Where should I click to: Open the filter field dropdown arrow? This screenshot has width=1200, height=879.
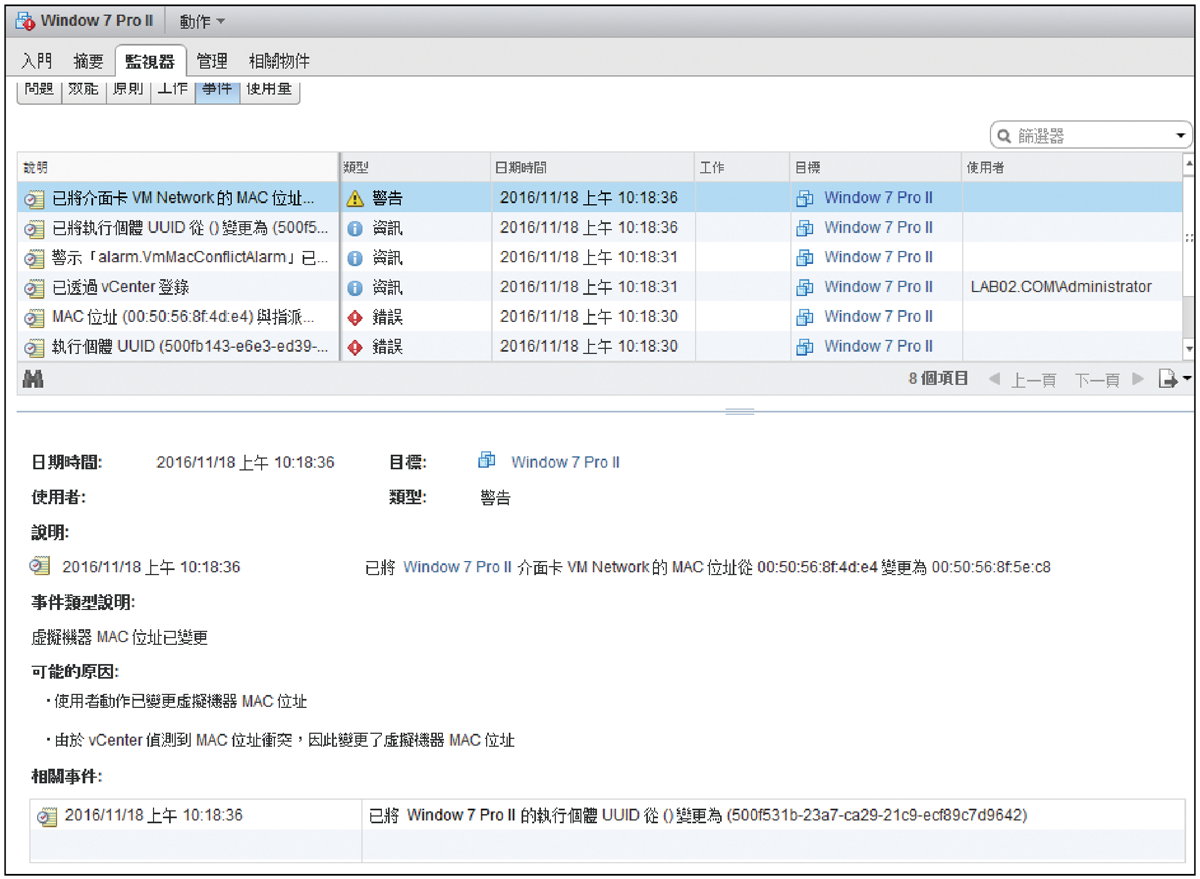1182,137
